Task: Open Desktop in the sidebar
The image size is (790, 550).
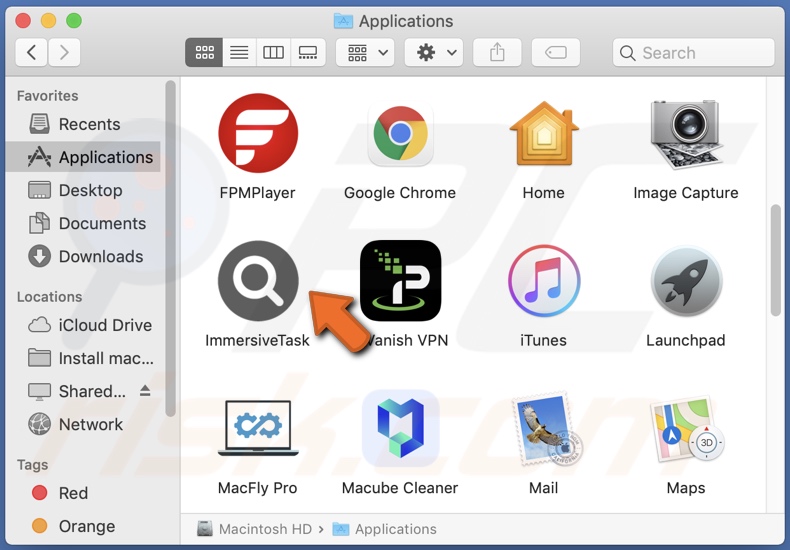Action: [83, 190]
